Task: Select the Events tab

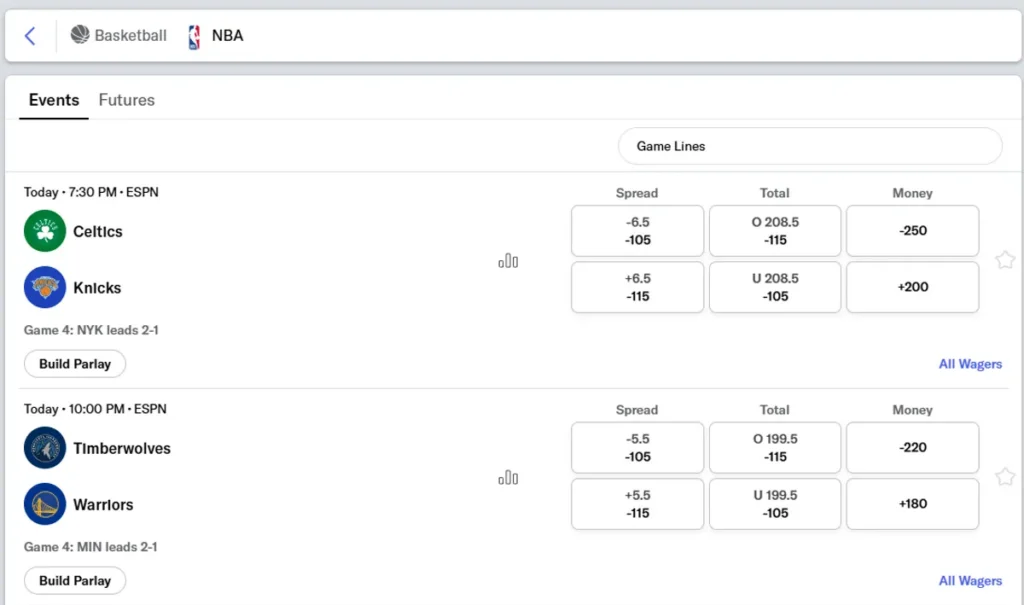Action: pyautogui.click(x=54, y=100)
